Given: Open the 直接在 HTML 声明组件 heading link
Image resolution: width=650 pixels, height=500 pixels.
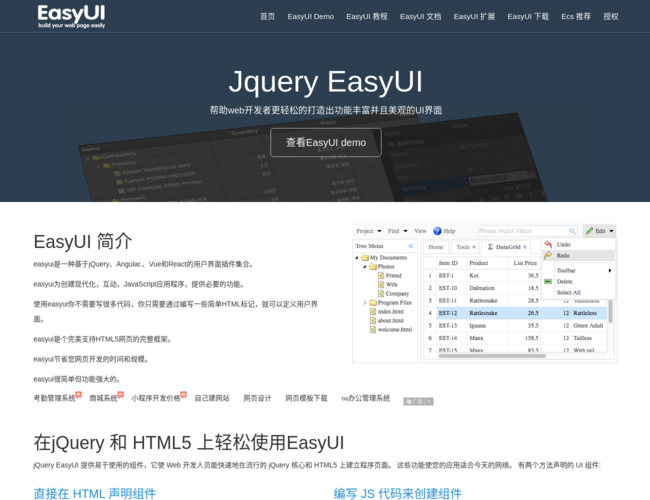Looking at the screenshot, I should coord(95,494).
